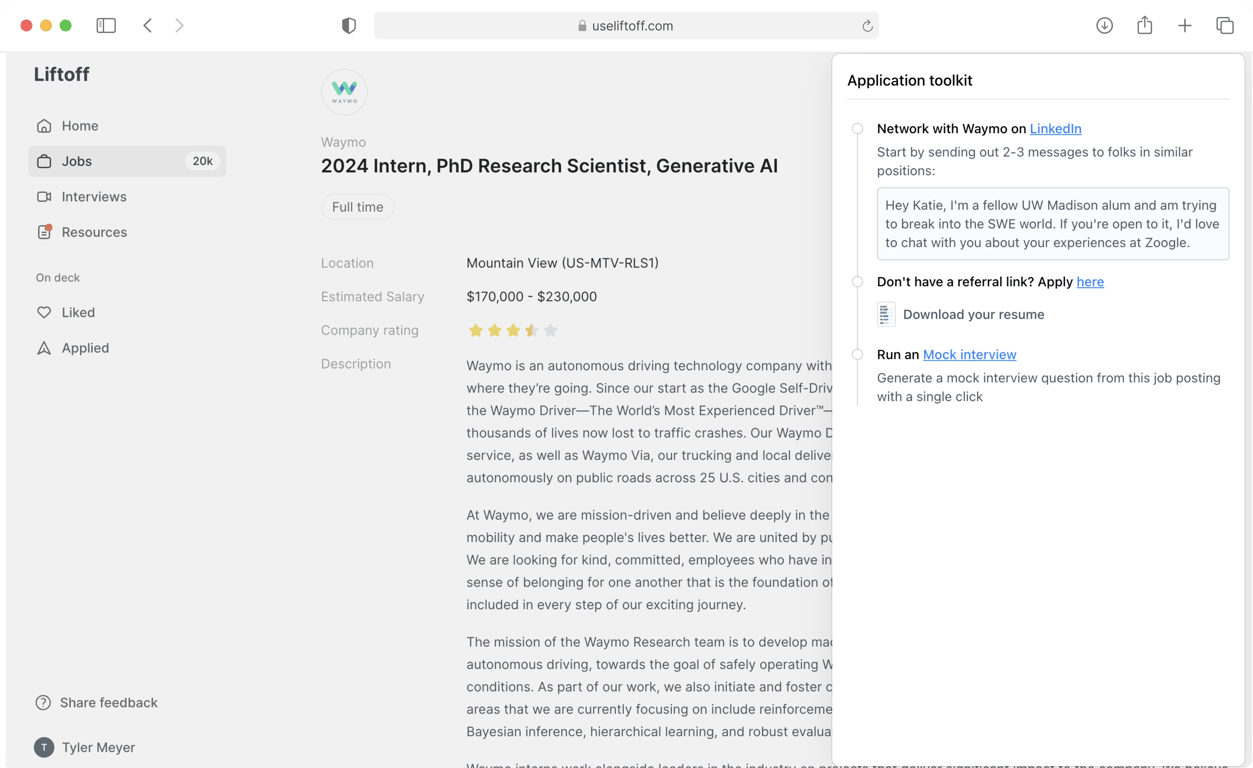The width and height of the screenshot is (1253, 768).
Task: Open a new tab with plus icon
Action: pos(1184,26)
